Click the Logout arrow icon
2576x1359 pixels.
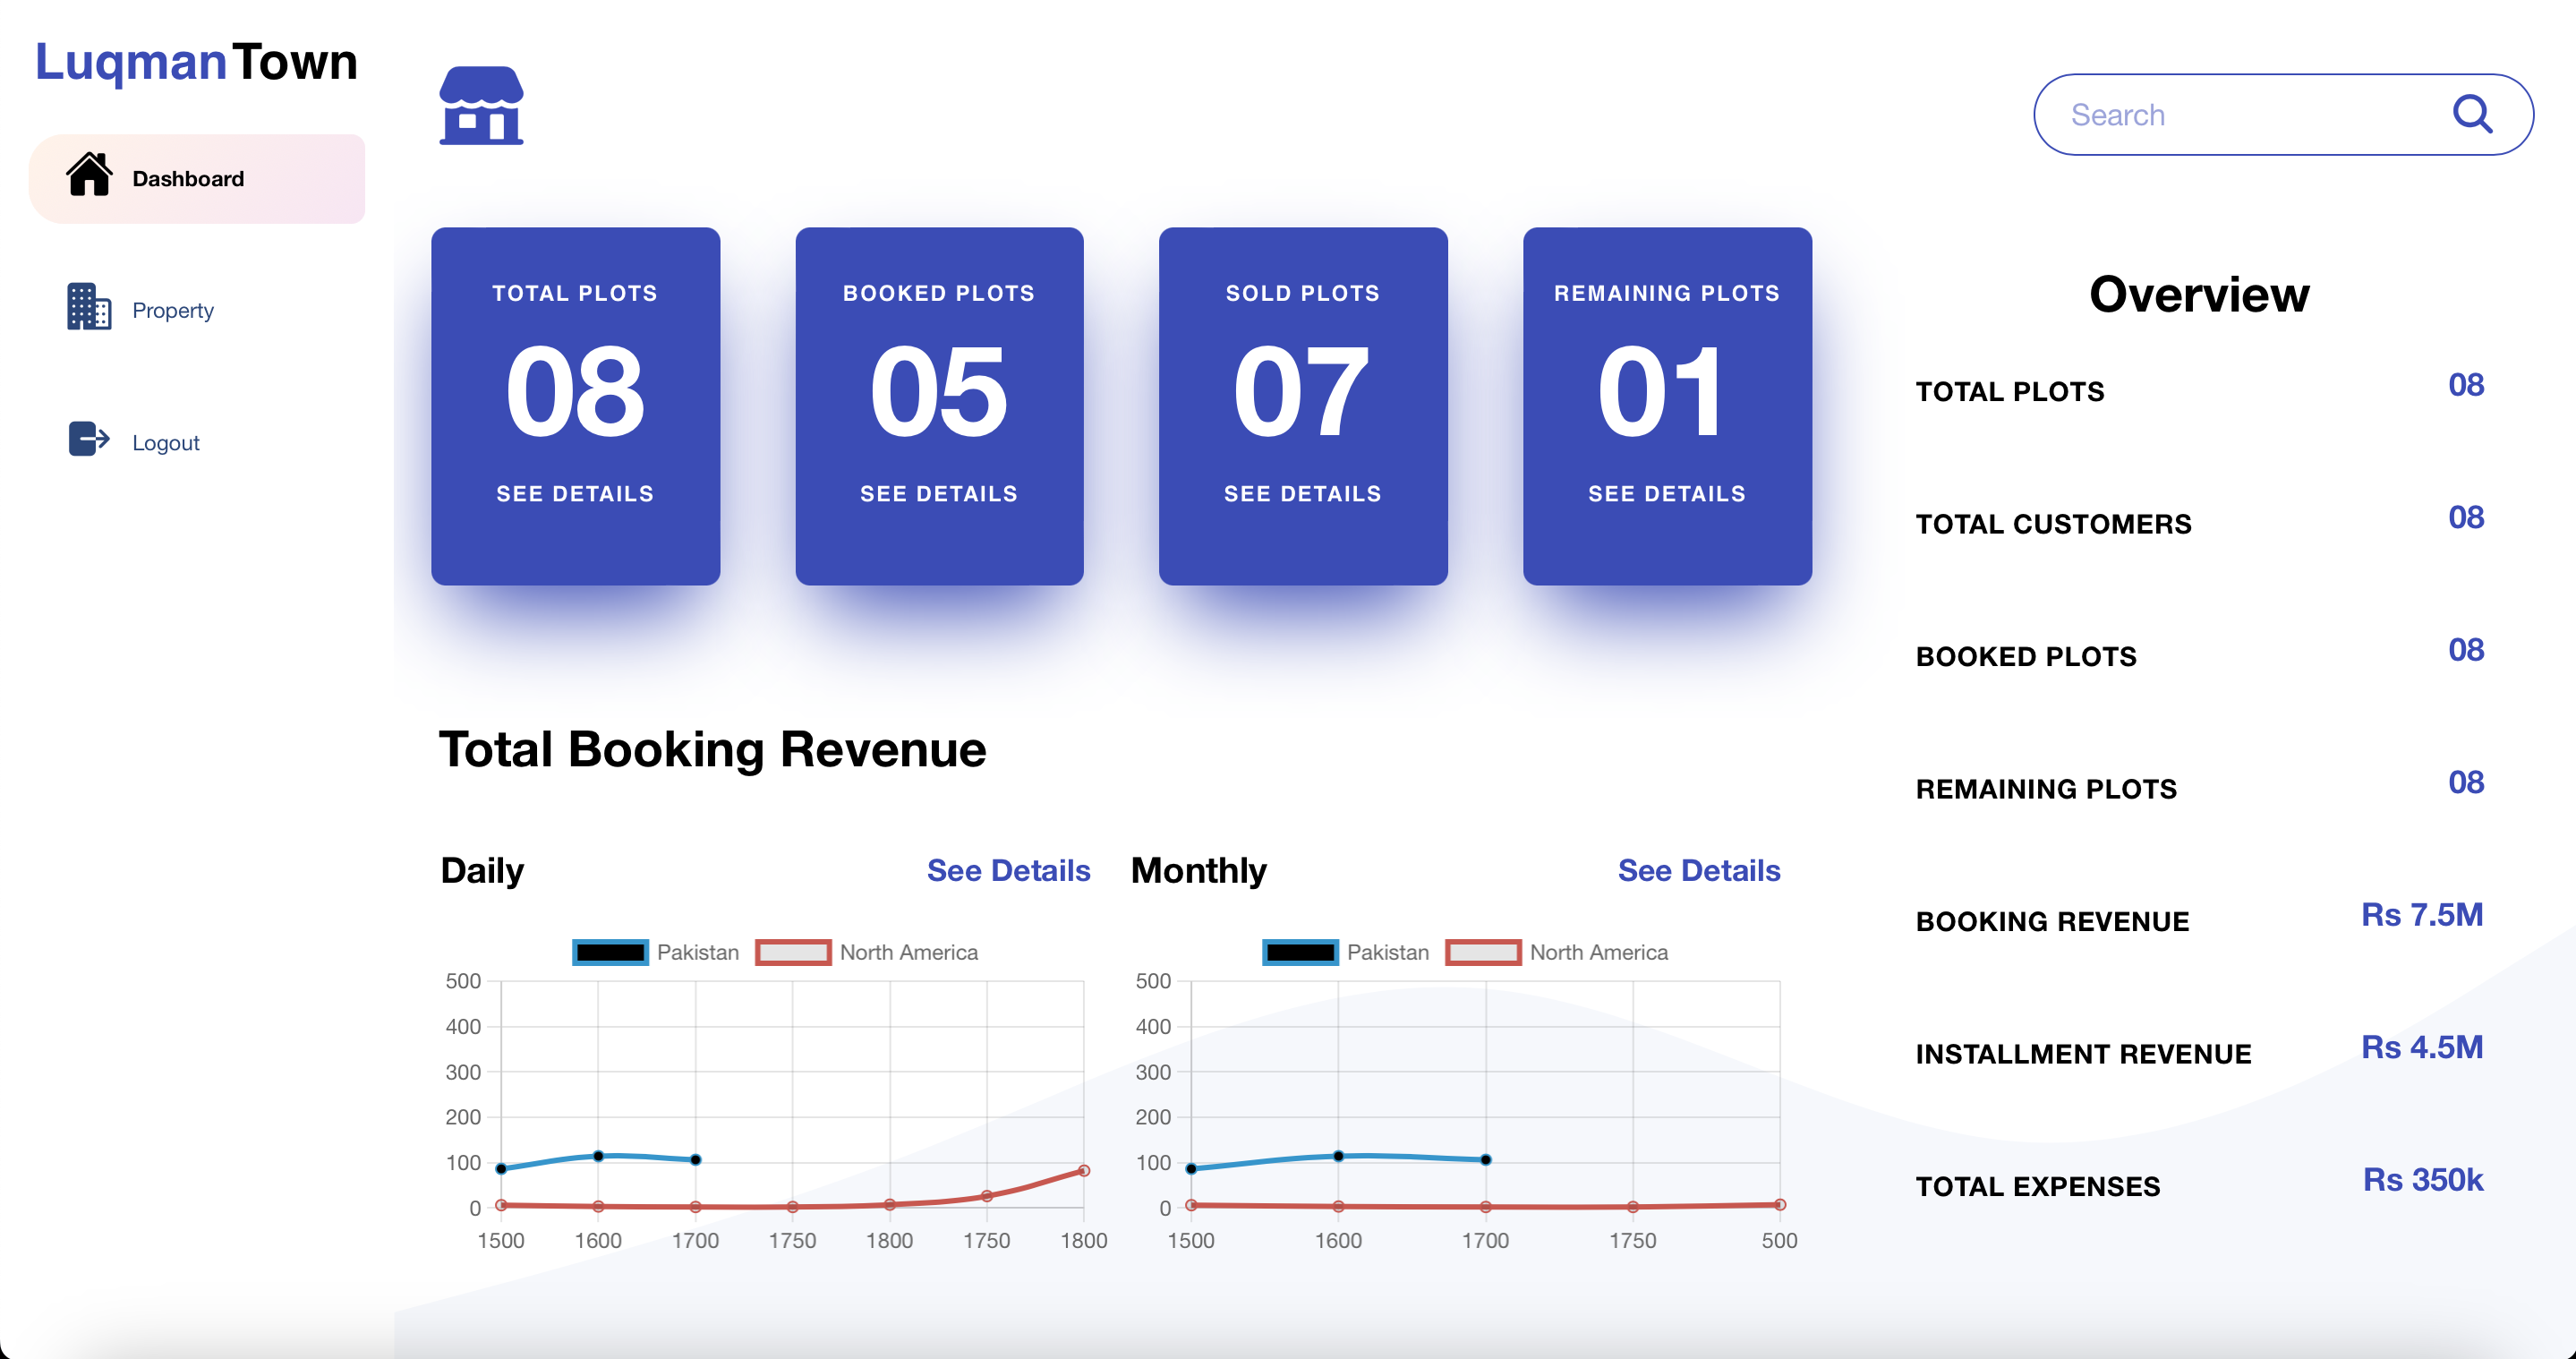pos(89,438)
